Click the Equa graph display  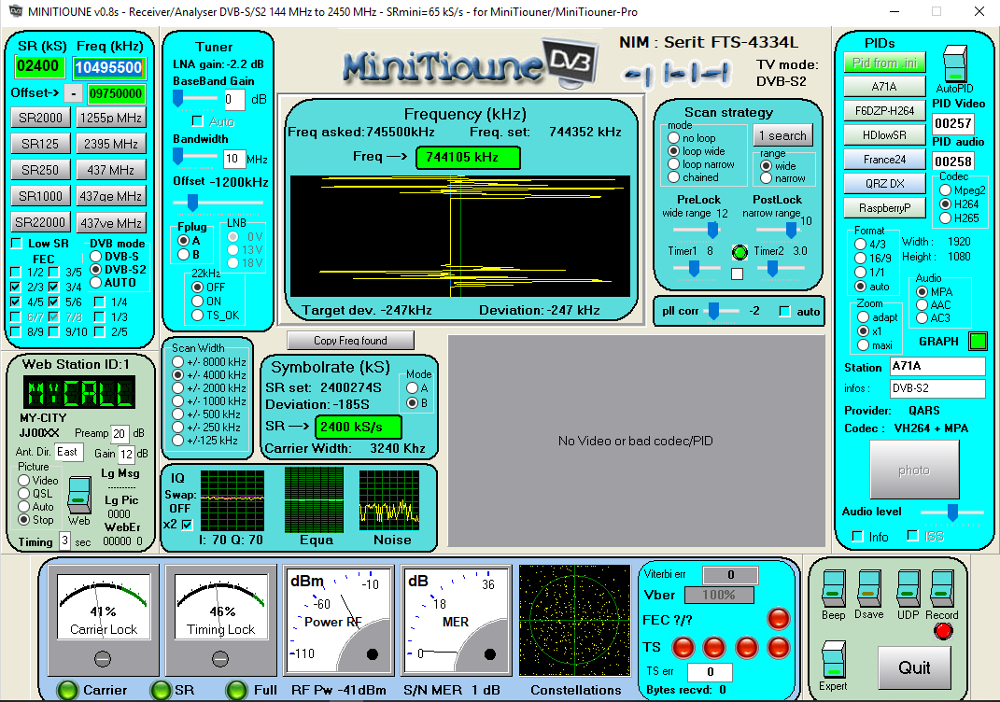click(314, 499)
